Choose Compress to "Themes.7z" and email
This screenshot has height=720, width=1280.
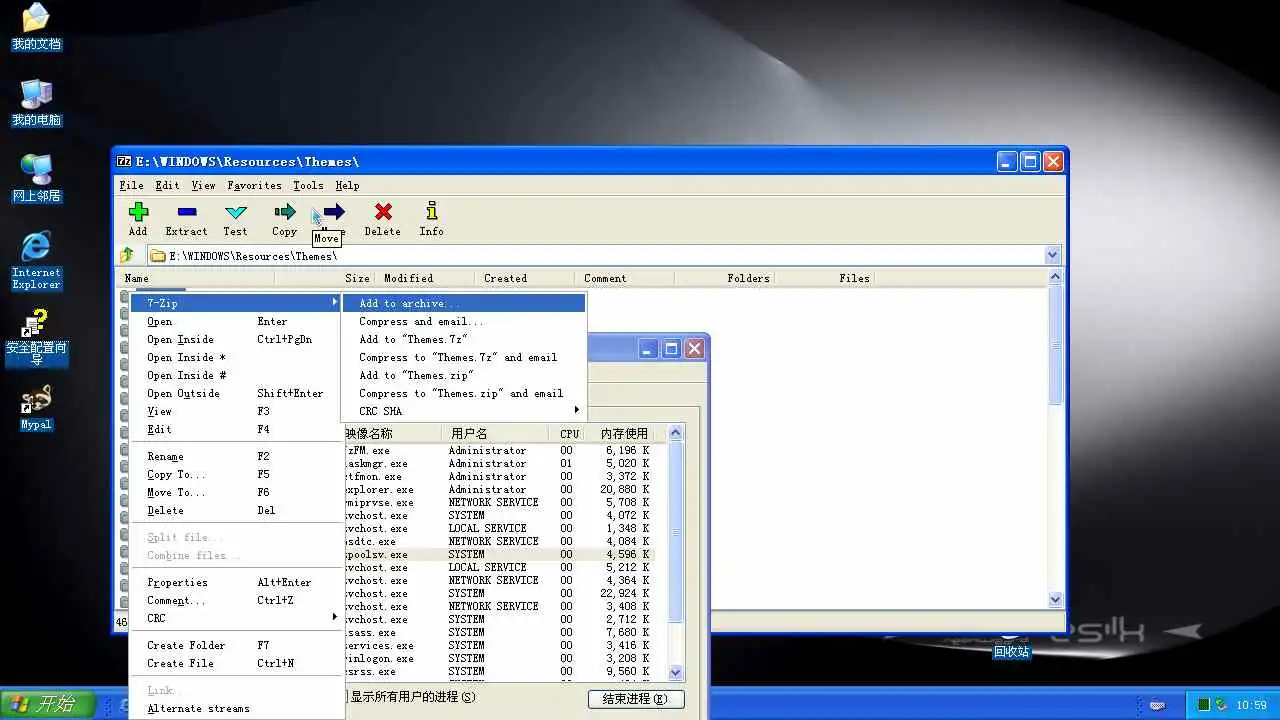point(464,357)
